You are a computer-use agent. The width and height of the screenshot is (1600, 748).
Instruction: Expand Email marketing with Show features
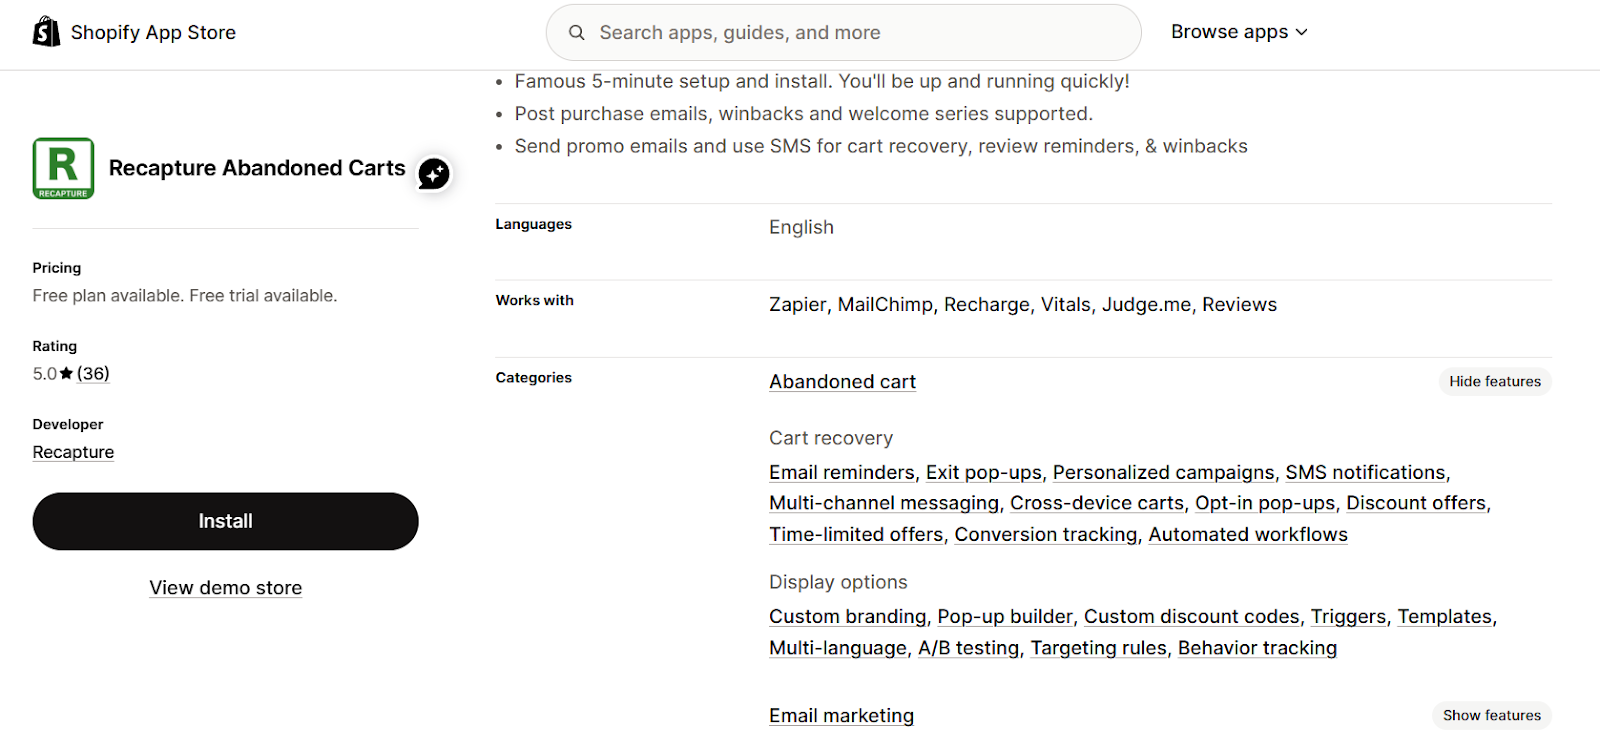(1492, 715)
